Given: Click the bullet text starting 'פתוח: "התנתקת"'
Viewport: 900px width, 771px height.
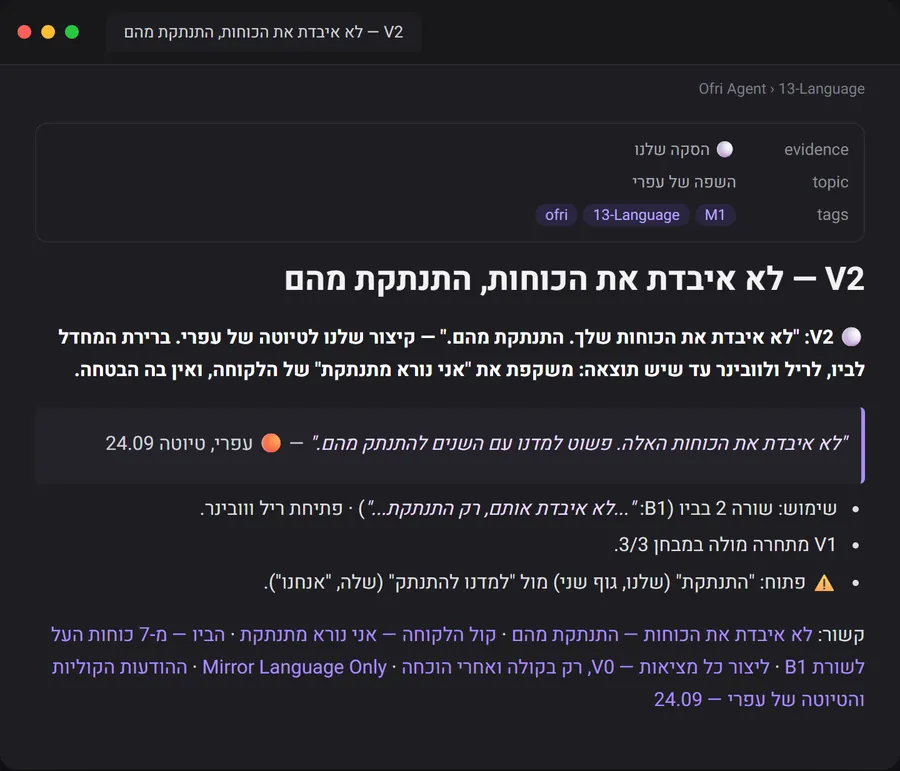Looking at the screenshot, I should coord(534,583).
